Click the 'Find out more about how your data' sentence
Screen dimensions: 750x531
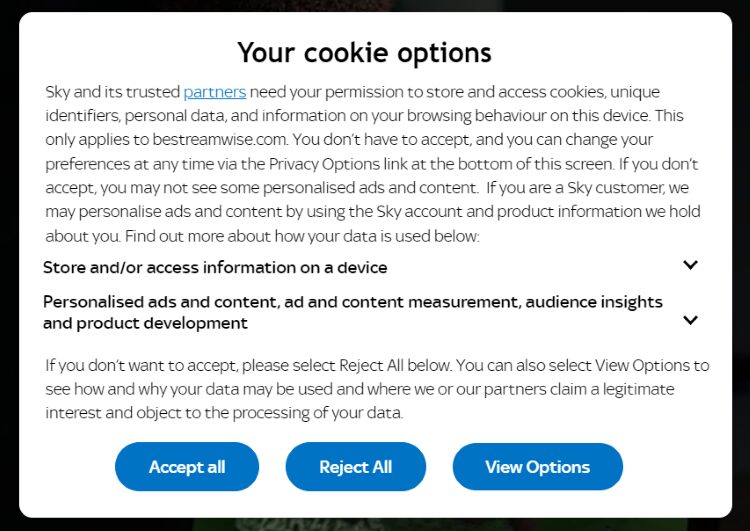pos(300,237)
